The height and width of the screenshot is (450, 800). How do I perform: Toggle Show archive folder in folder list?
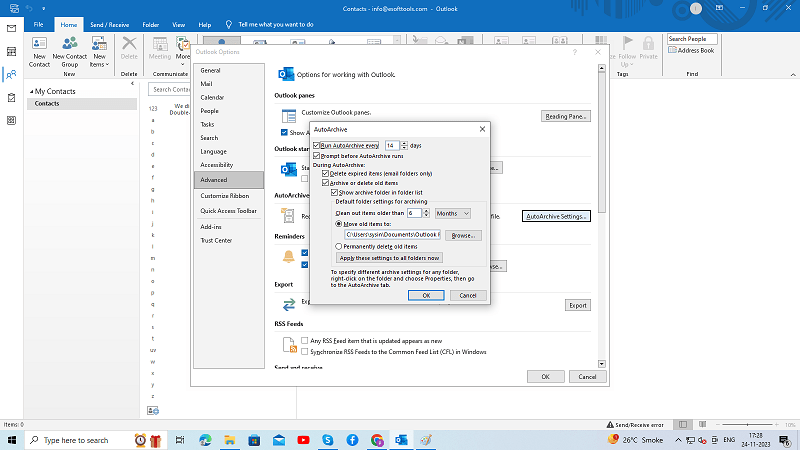click(x=335, y=192)
